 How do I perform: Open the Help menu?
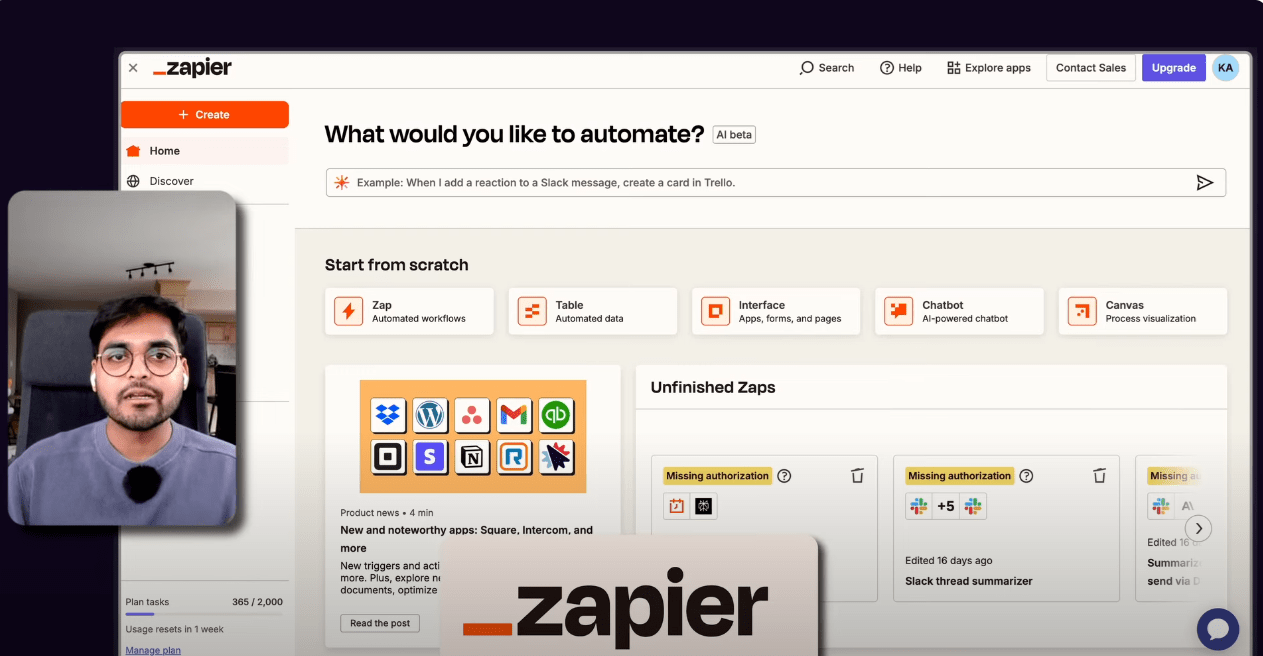[x=900, y=68]
